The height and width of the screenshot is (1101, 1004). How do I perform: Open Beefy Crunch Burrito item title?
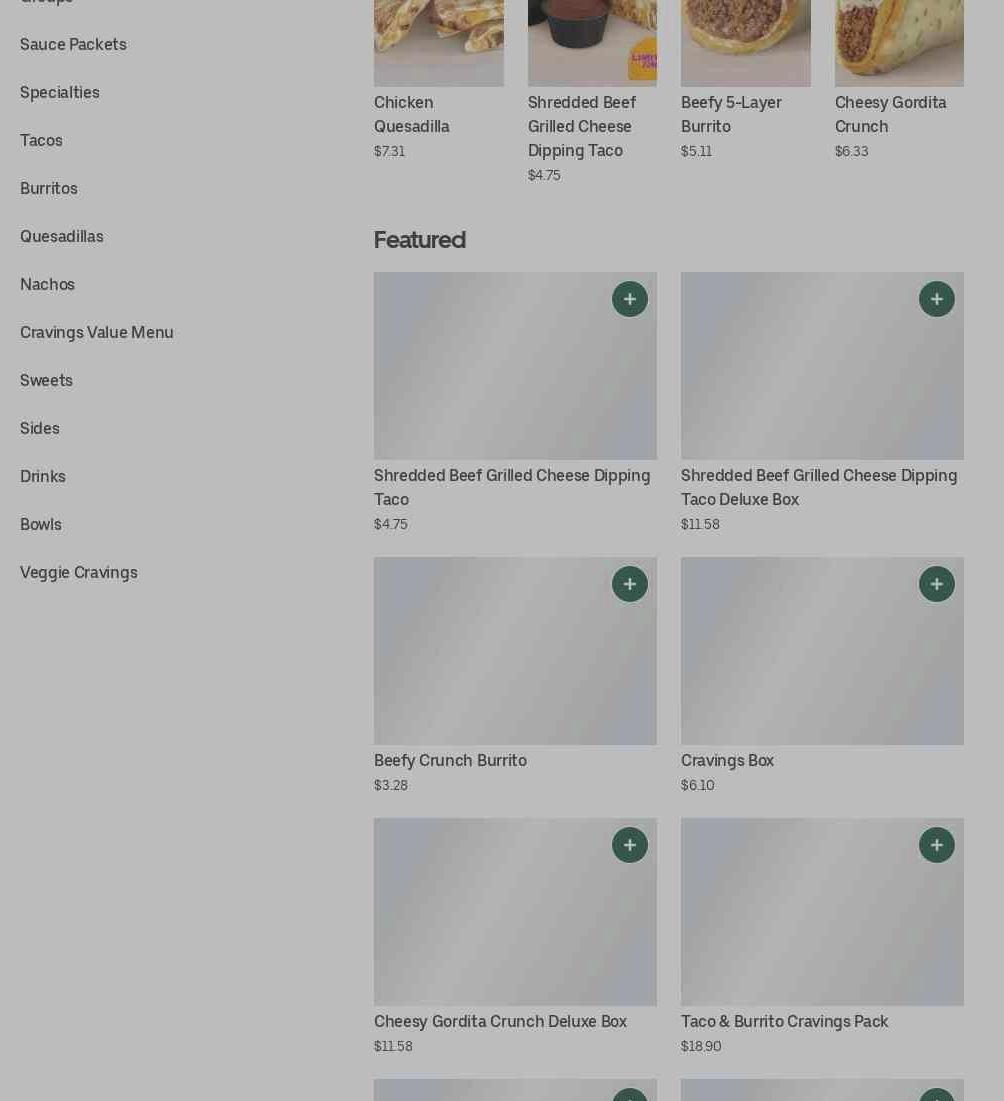[x=450, y=760]
